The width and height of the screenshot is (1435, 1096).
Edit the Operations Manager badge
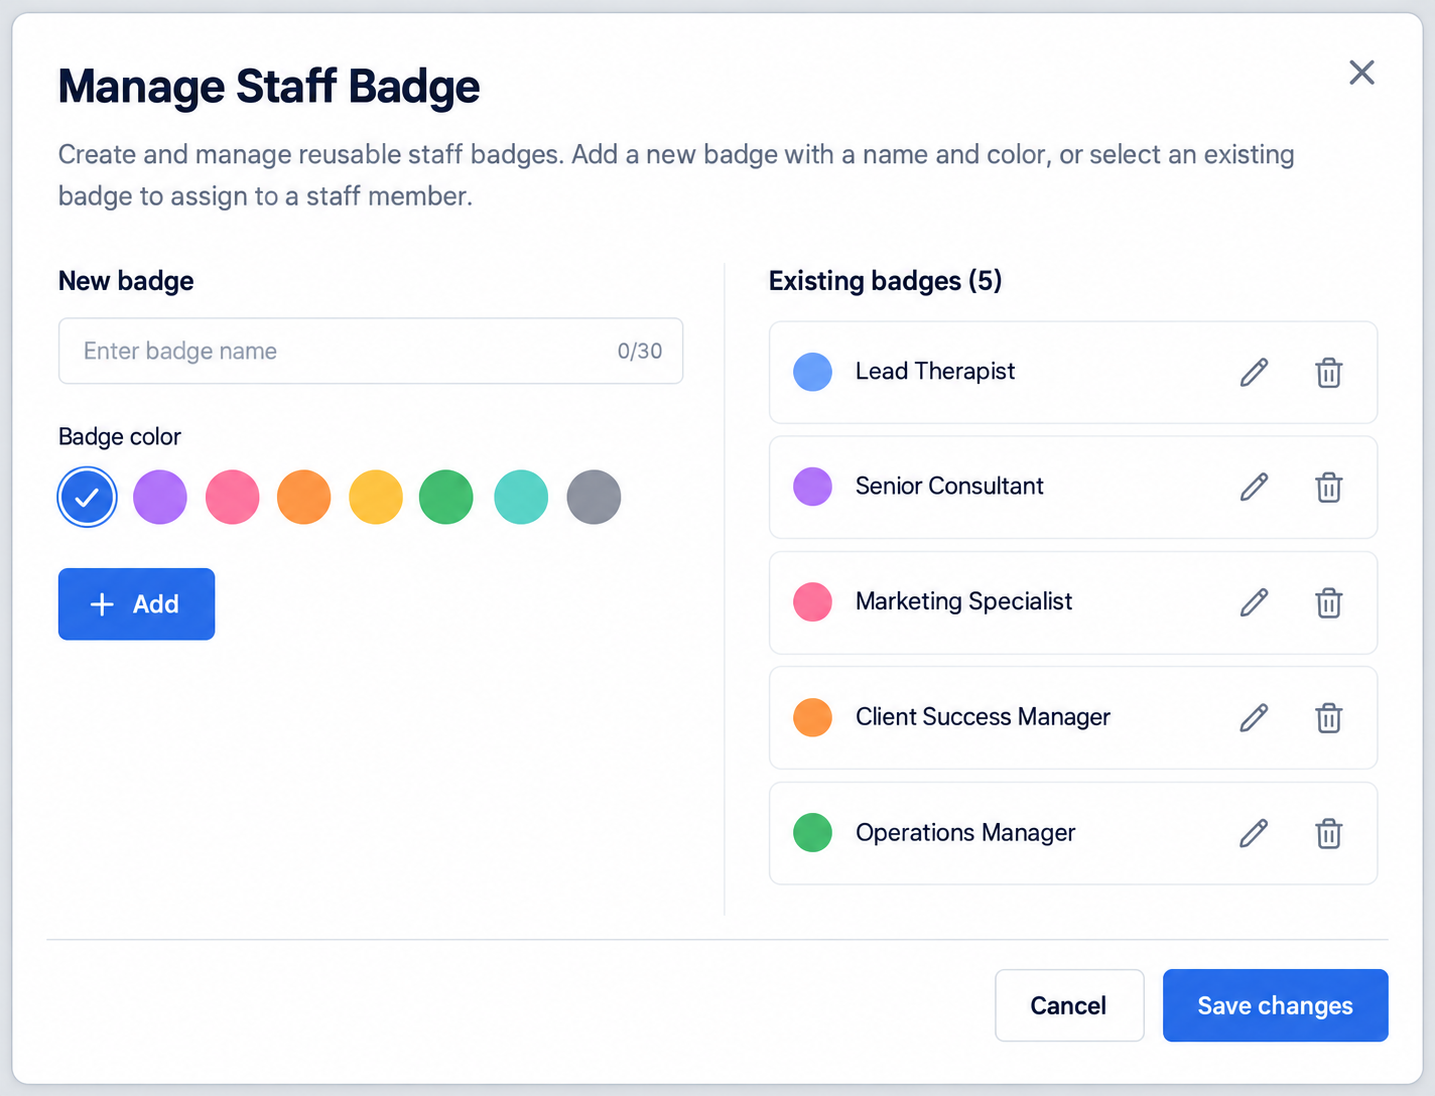1254,833
